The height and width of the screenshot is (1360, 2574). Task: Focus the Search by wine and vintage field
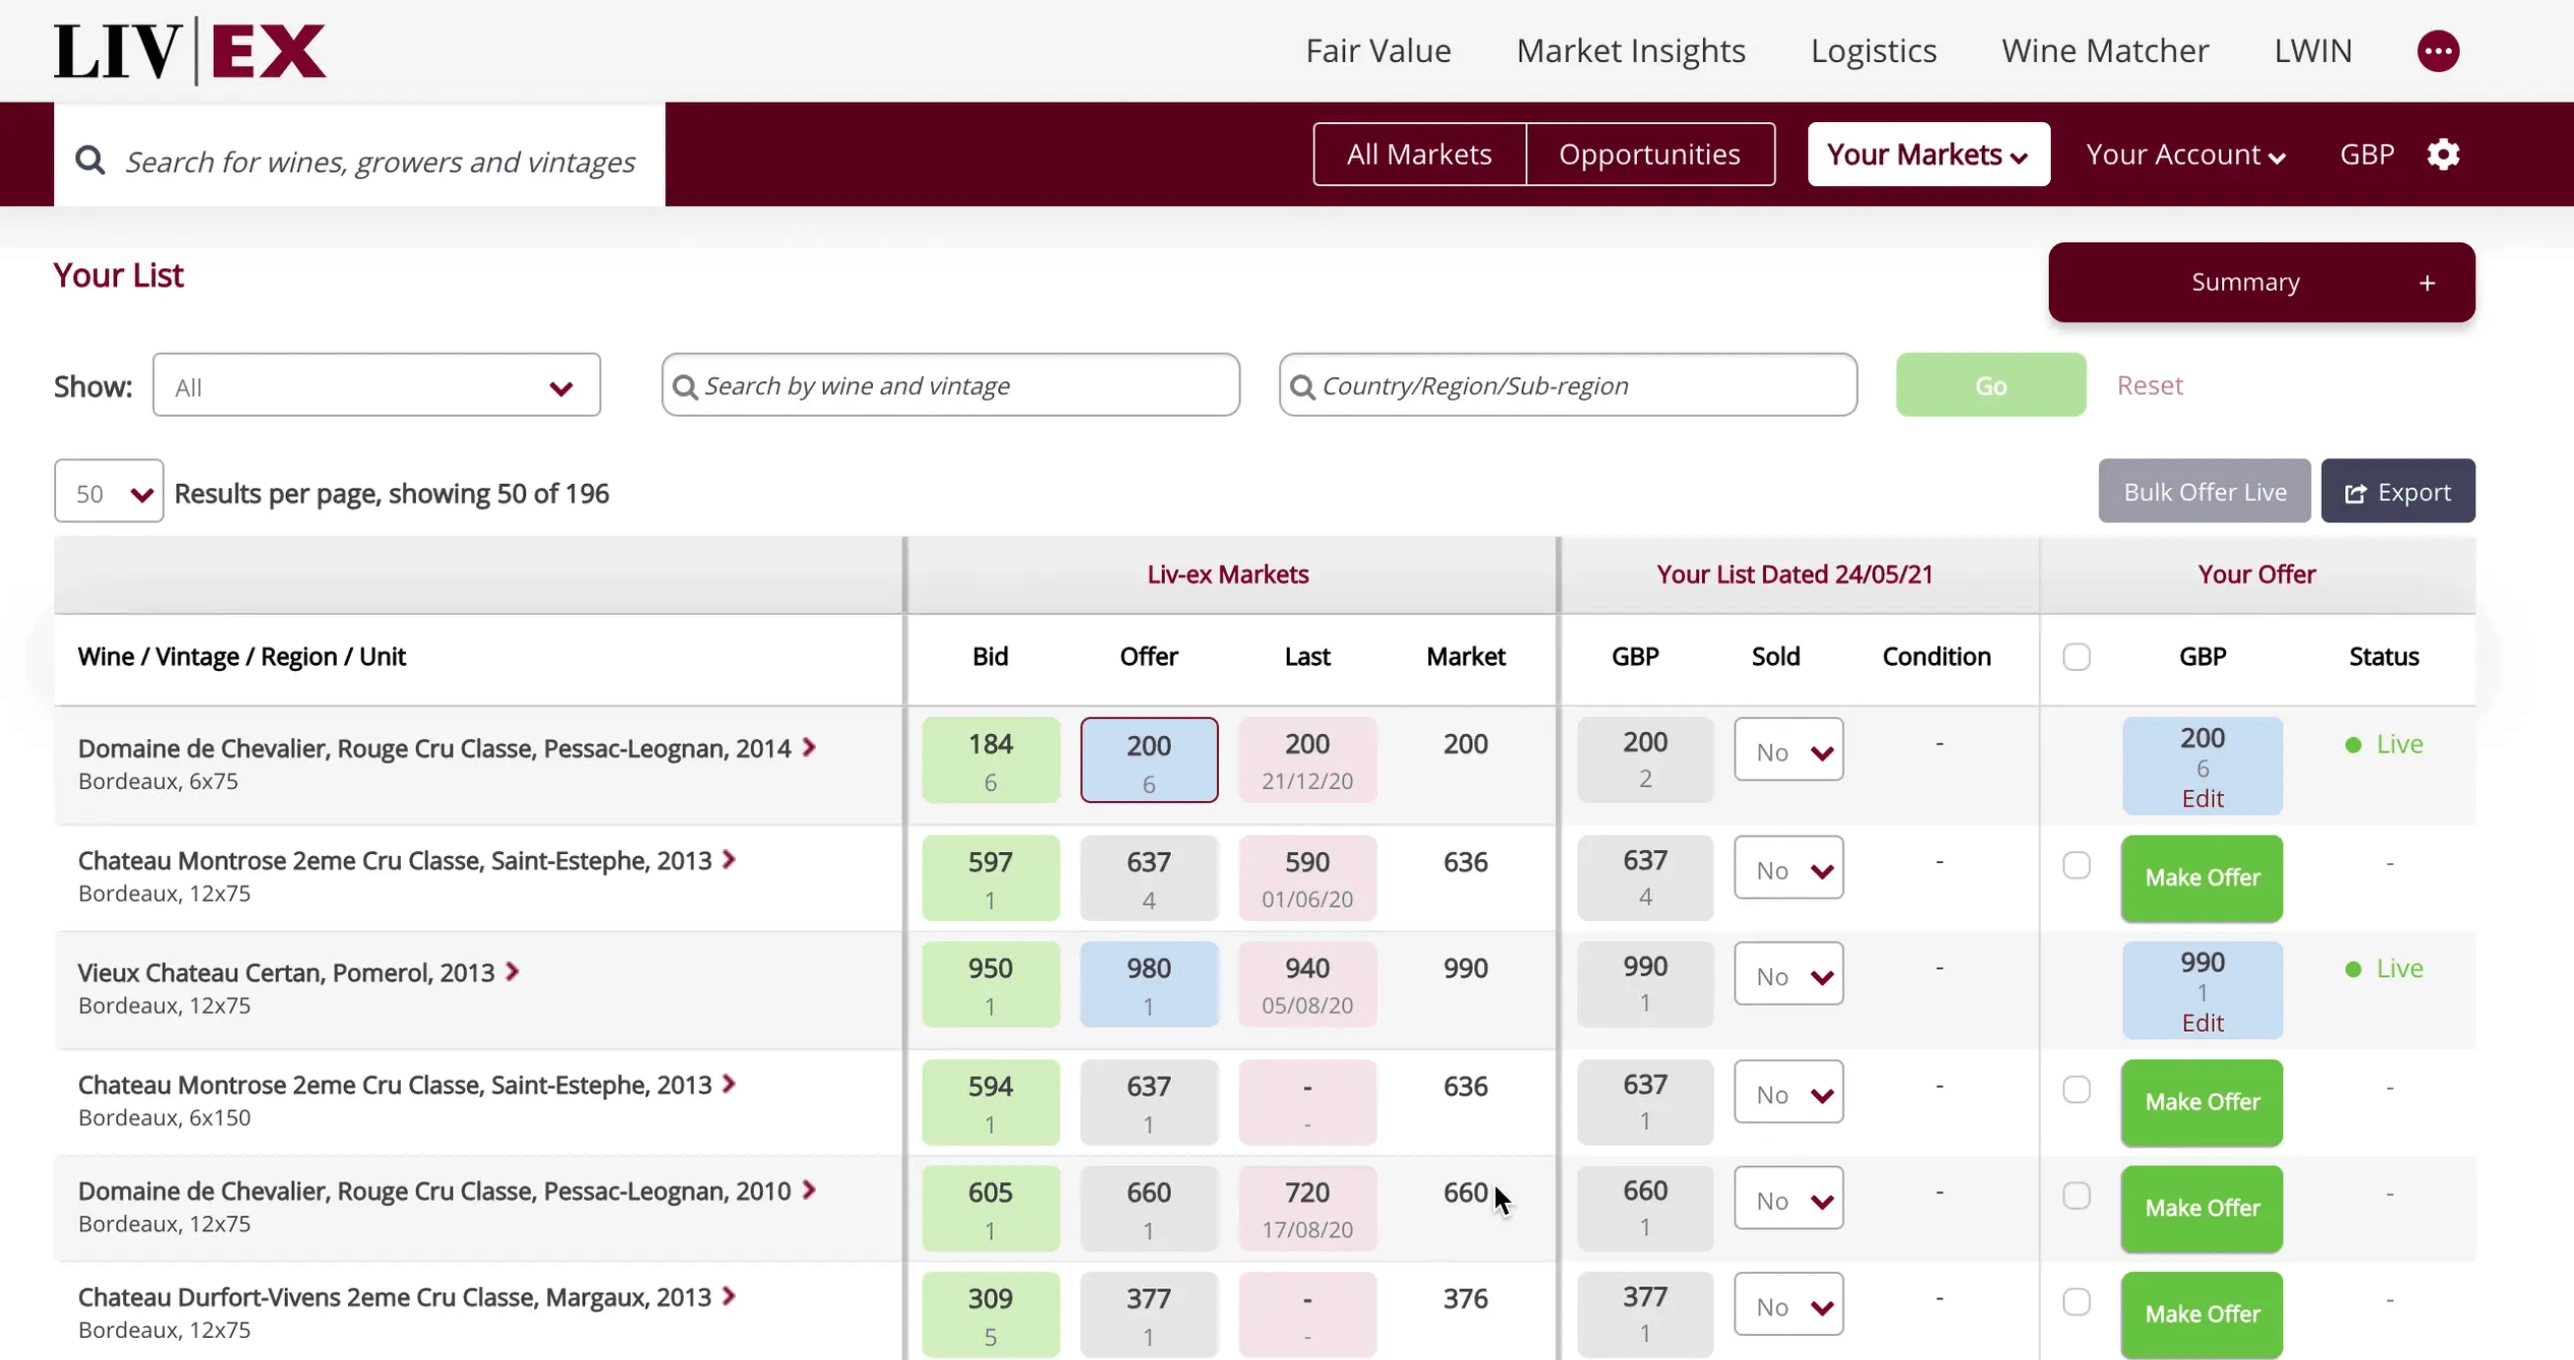point(950,385)
